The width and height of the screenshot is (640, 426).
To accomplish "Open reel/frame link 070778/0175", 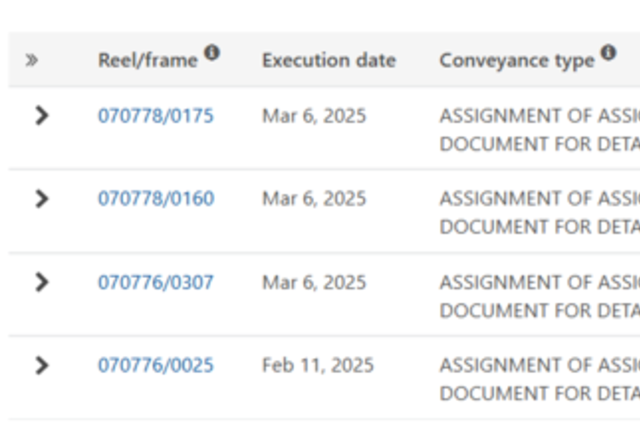I will click(156, 115).
